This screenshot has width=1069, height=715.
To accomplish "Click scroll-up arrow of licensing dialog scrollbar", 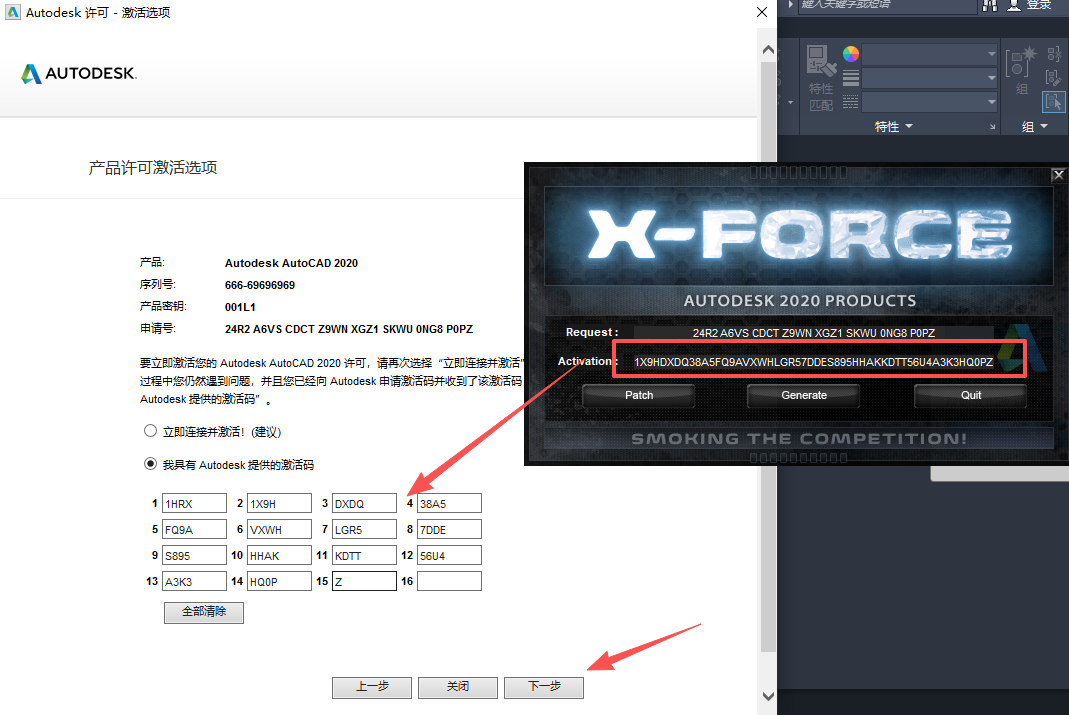I will tap(768, 50).
